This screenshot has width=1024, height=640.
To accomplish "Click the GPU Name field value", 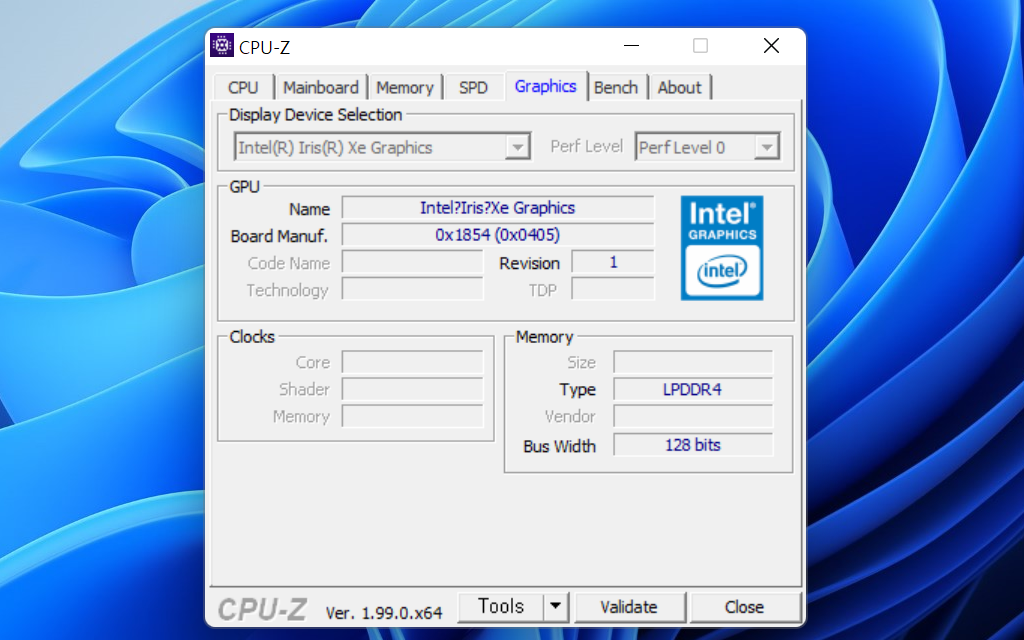I will pyautogui.click(x=498, y=208).
